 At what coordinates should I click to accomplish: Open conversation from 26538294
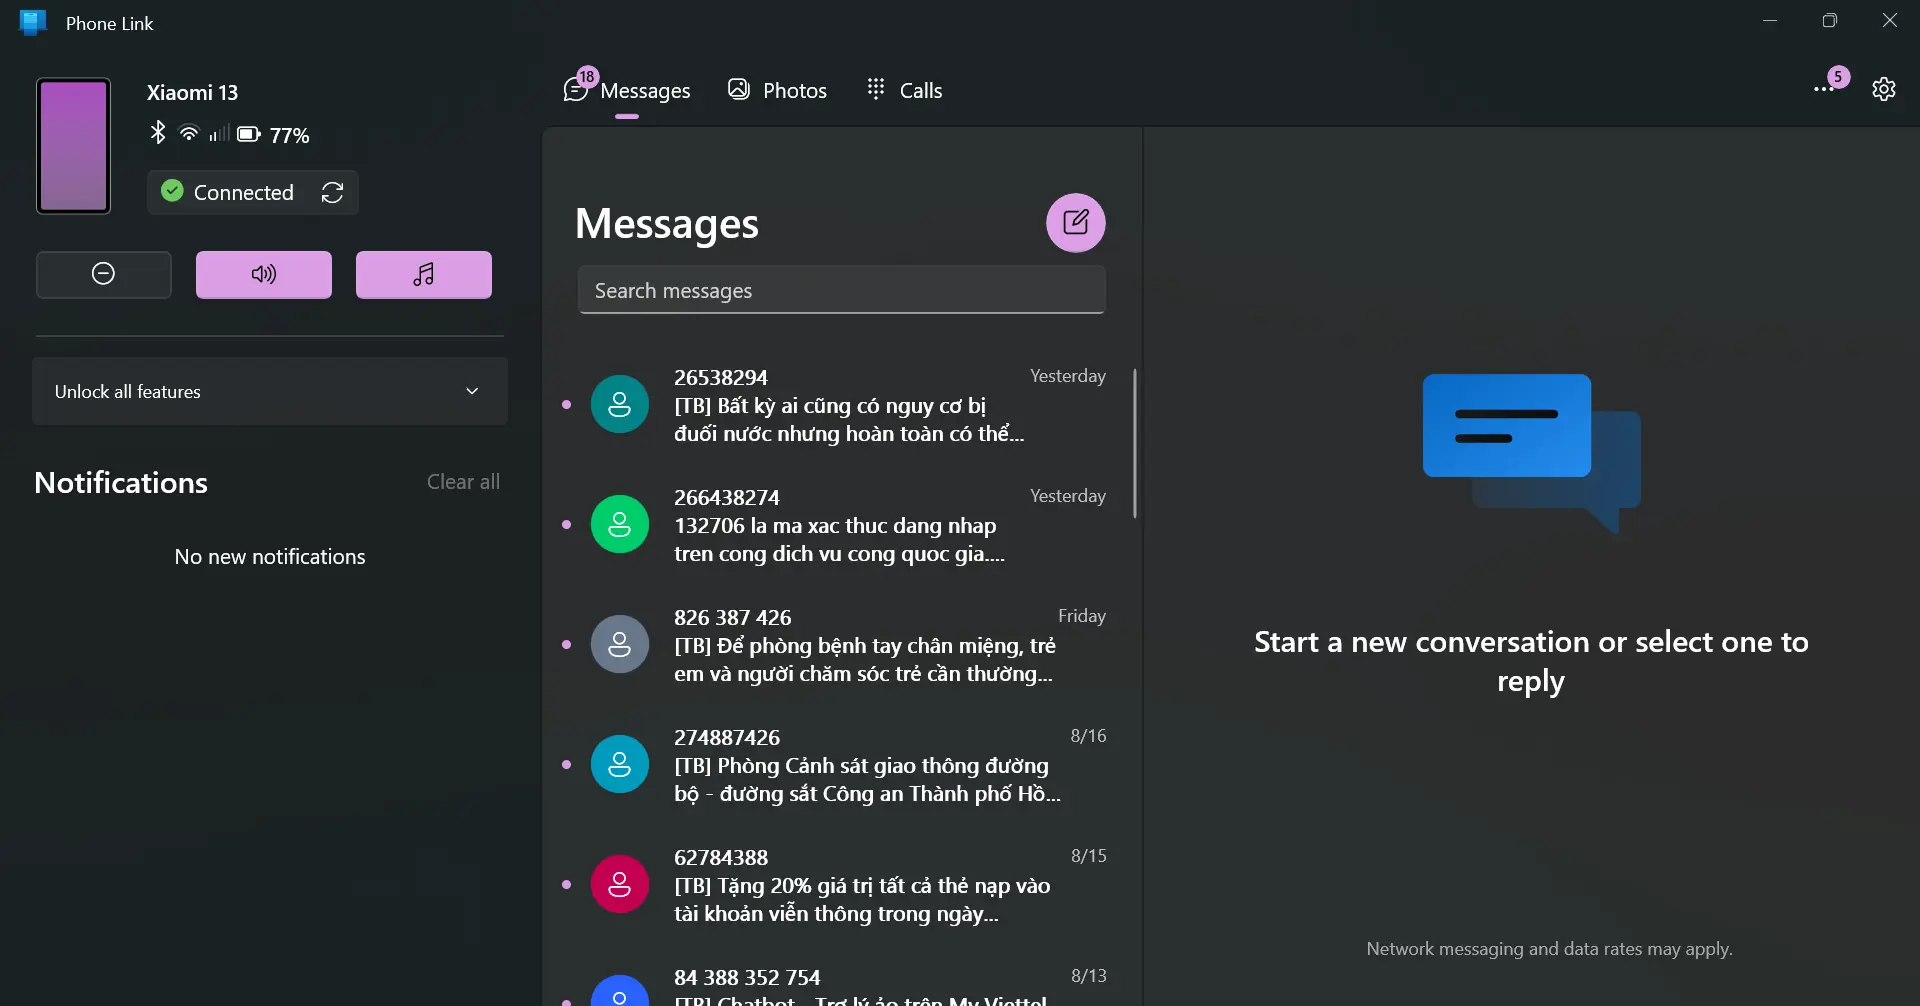click(x=848, y=405)
